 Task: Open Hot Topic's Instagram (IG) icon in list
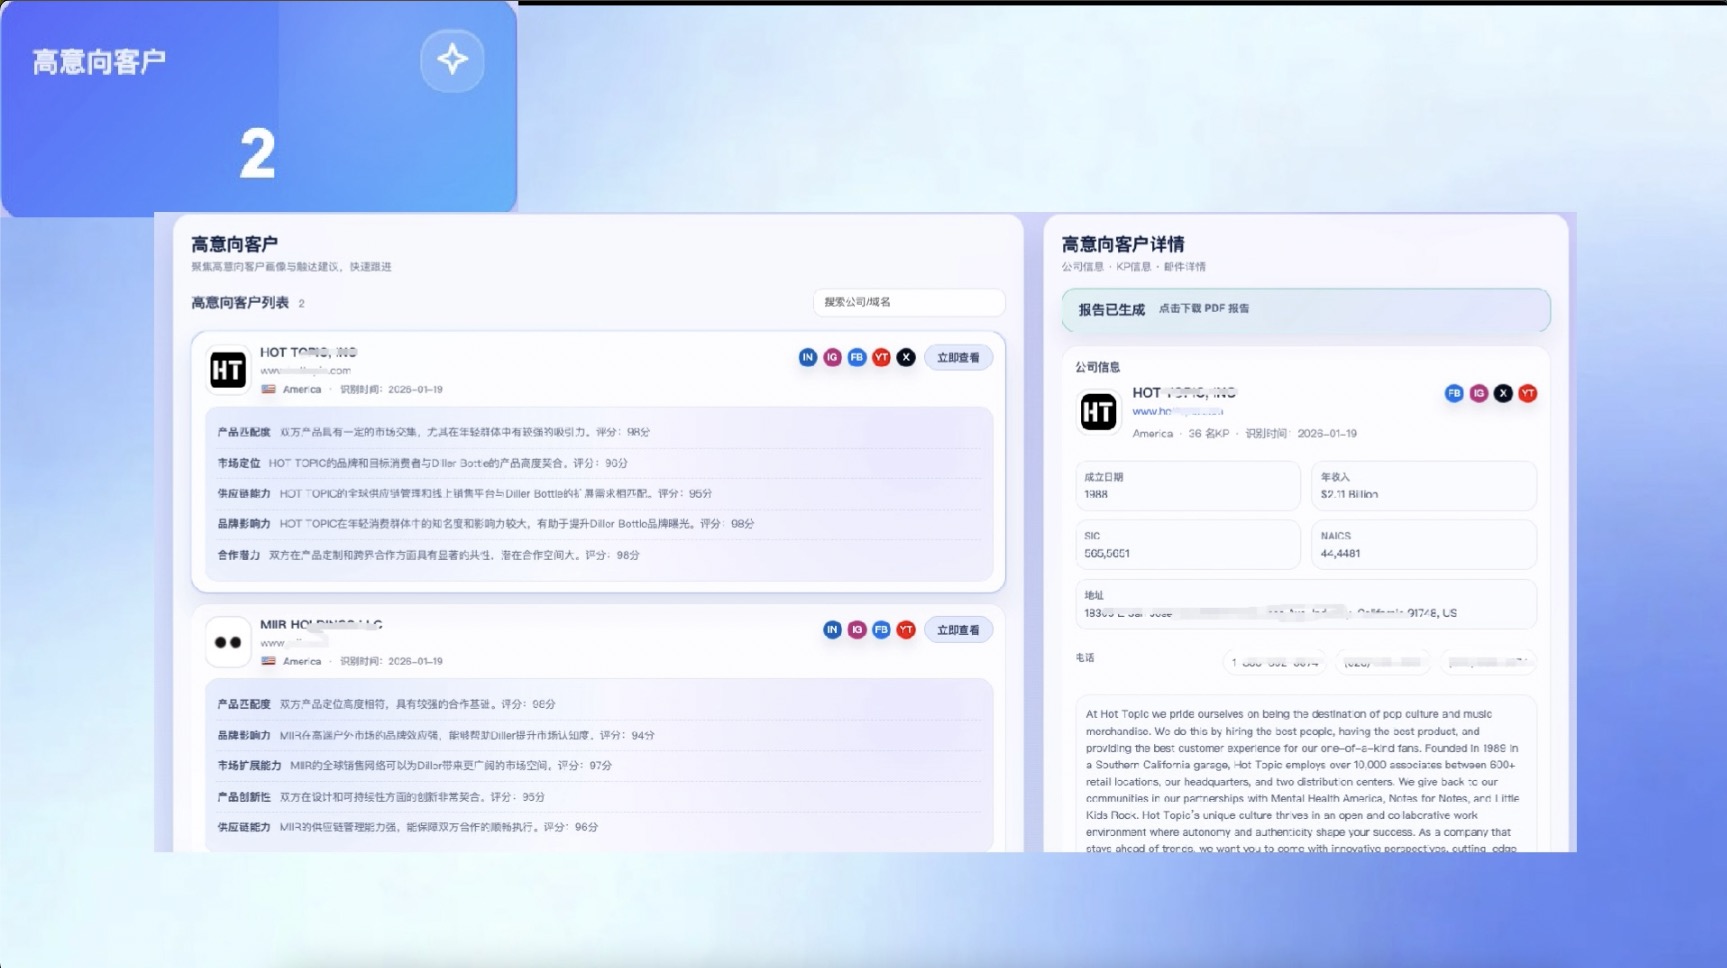point(832,358)
